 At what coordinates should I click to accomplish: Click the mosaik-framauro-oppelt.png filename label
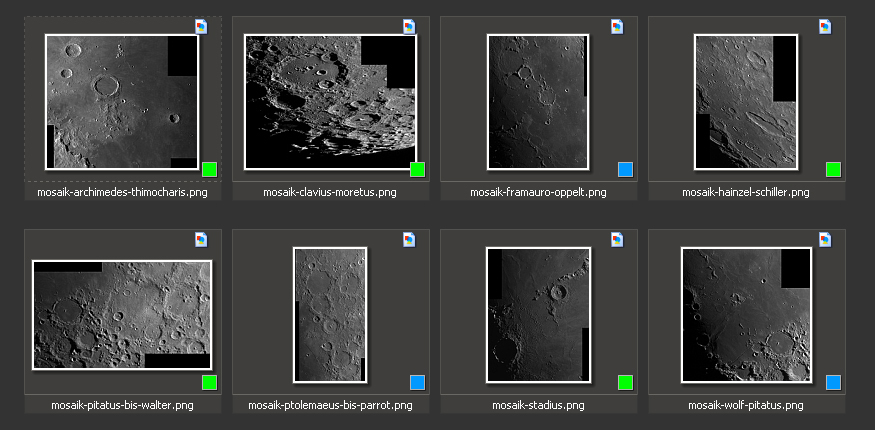pos(538,192)
